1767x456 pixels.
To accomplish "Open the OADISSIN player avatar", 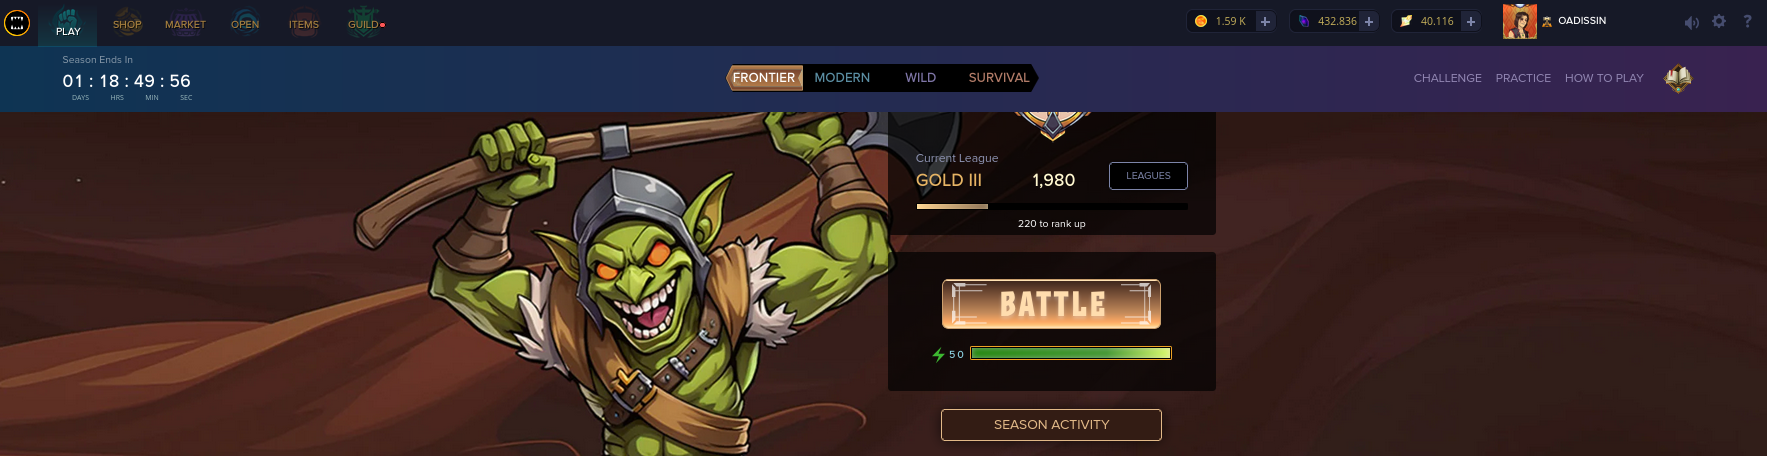I will [1519, 21].
